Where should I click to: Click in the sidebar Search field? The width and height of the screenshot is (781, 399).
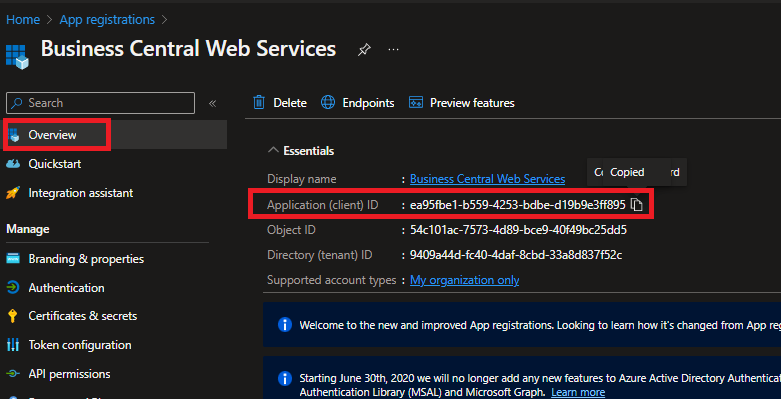click(100, 103)
